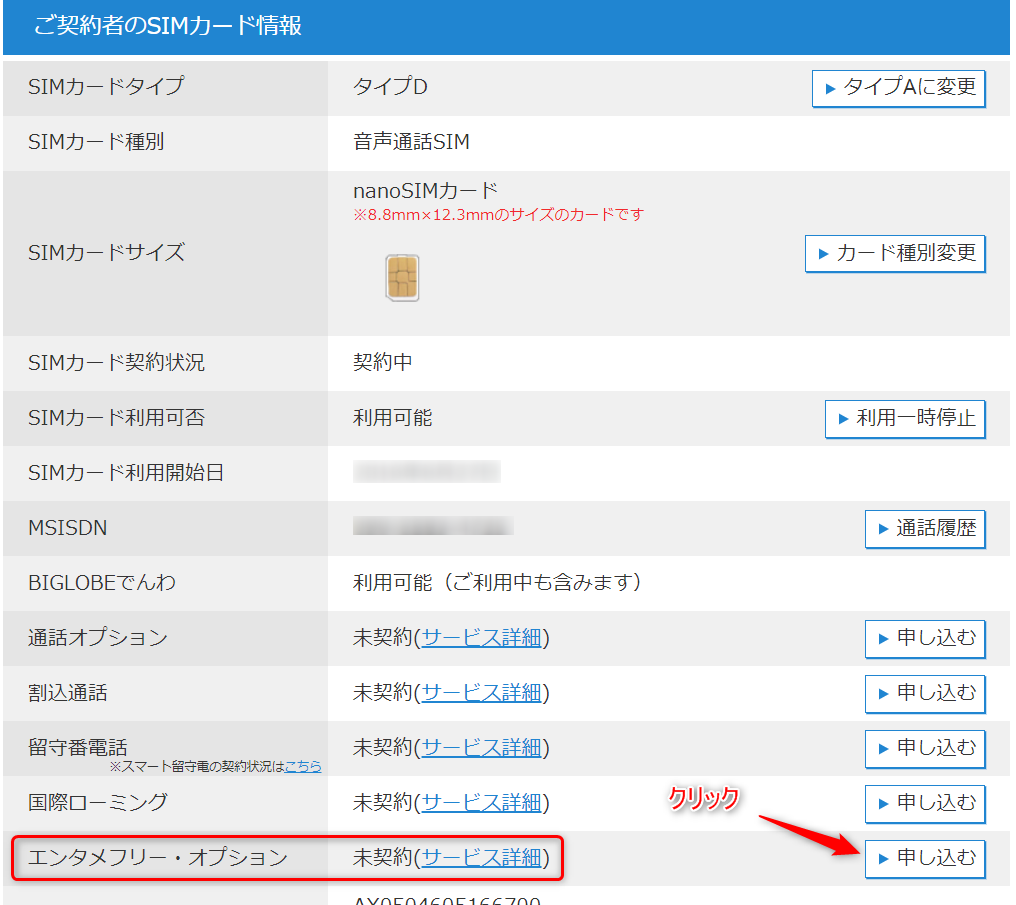Apply for 割込通話 via 申し込む
This screenshot has width=1016, height=905.
(924, 693)
